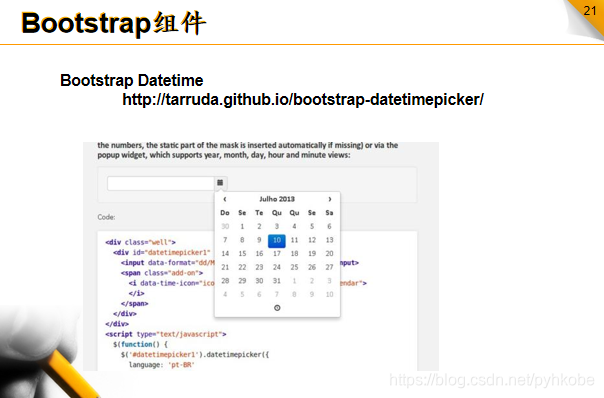Select day 24 in the calendar
Screen dimensions: 604x398
click(277, 267)
